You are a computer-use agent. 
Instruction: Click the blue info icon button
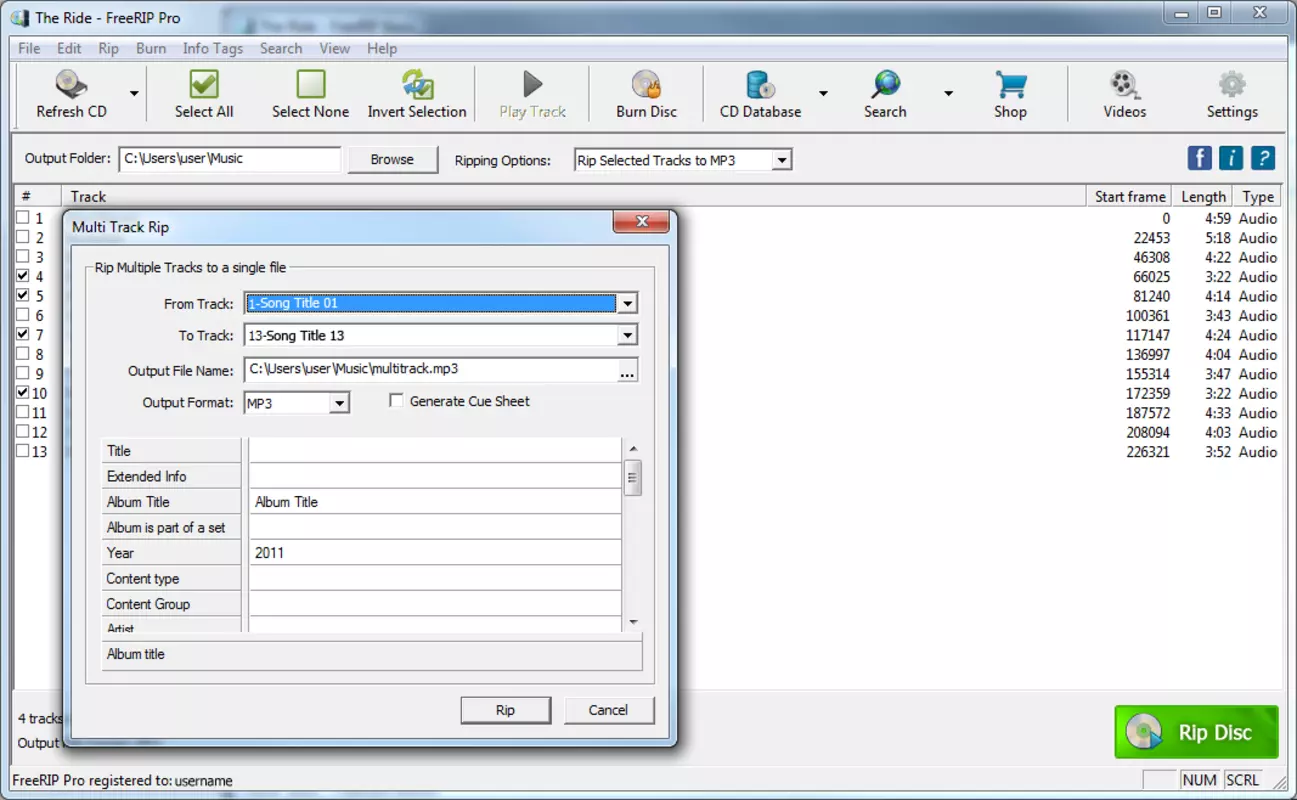(1231, 158)
